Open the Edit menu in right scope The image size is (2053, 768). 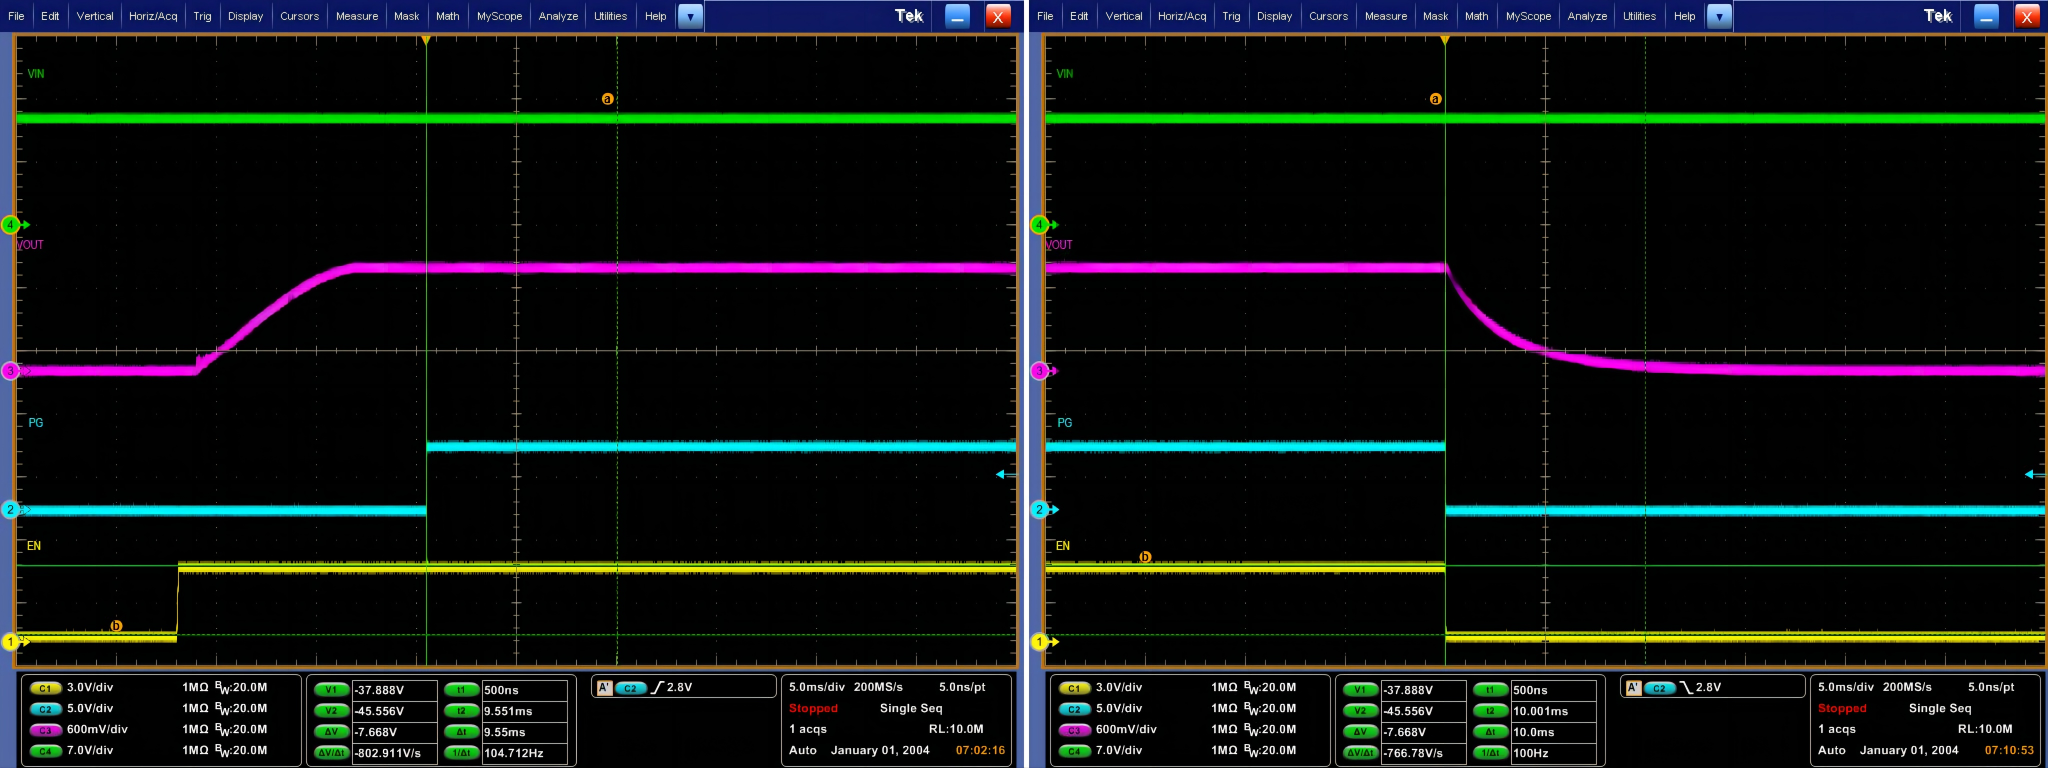1079,16
